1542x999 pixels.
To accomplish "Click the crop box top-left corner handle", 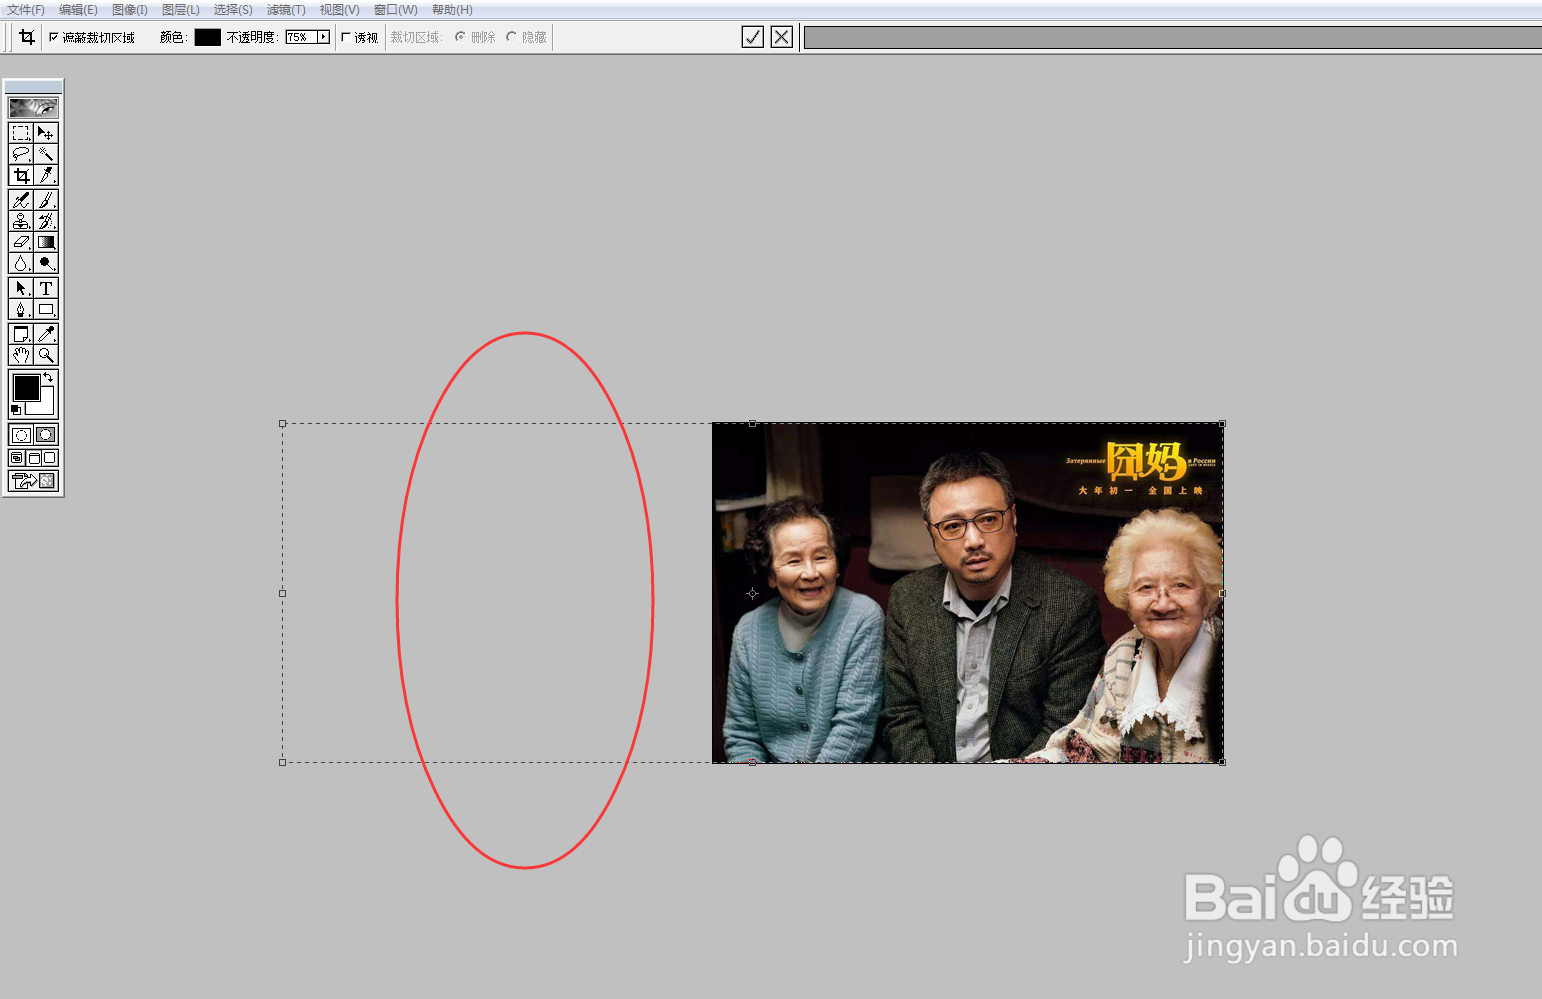I will click(283, 424).
